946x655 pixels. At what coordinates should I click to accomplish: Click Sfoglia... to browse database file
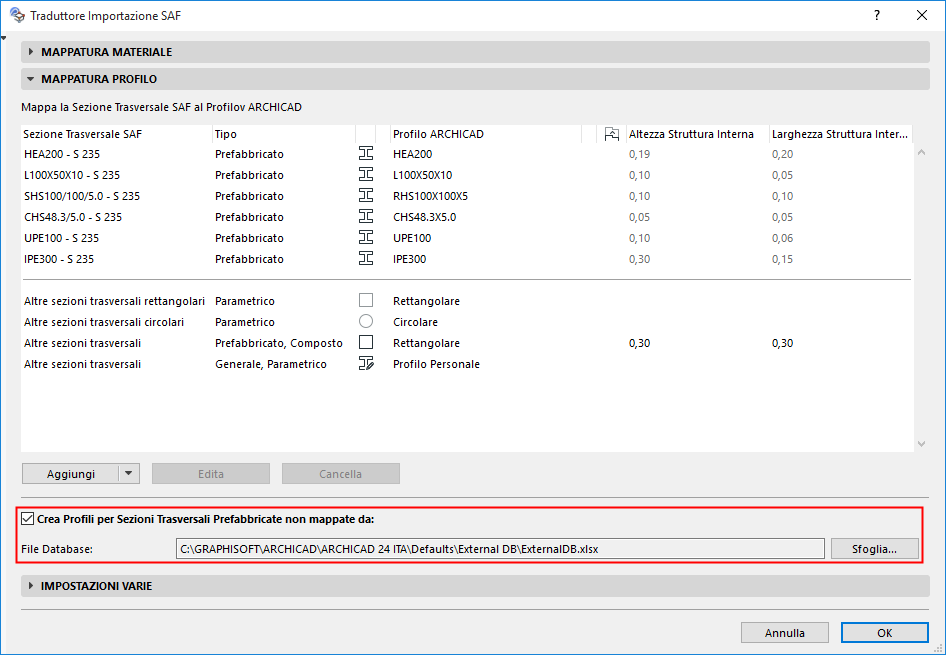[874, 549]
